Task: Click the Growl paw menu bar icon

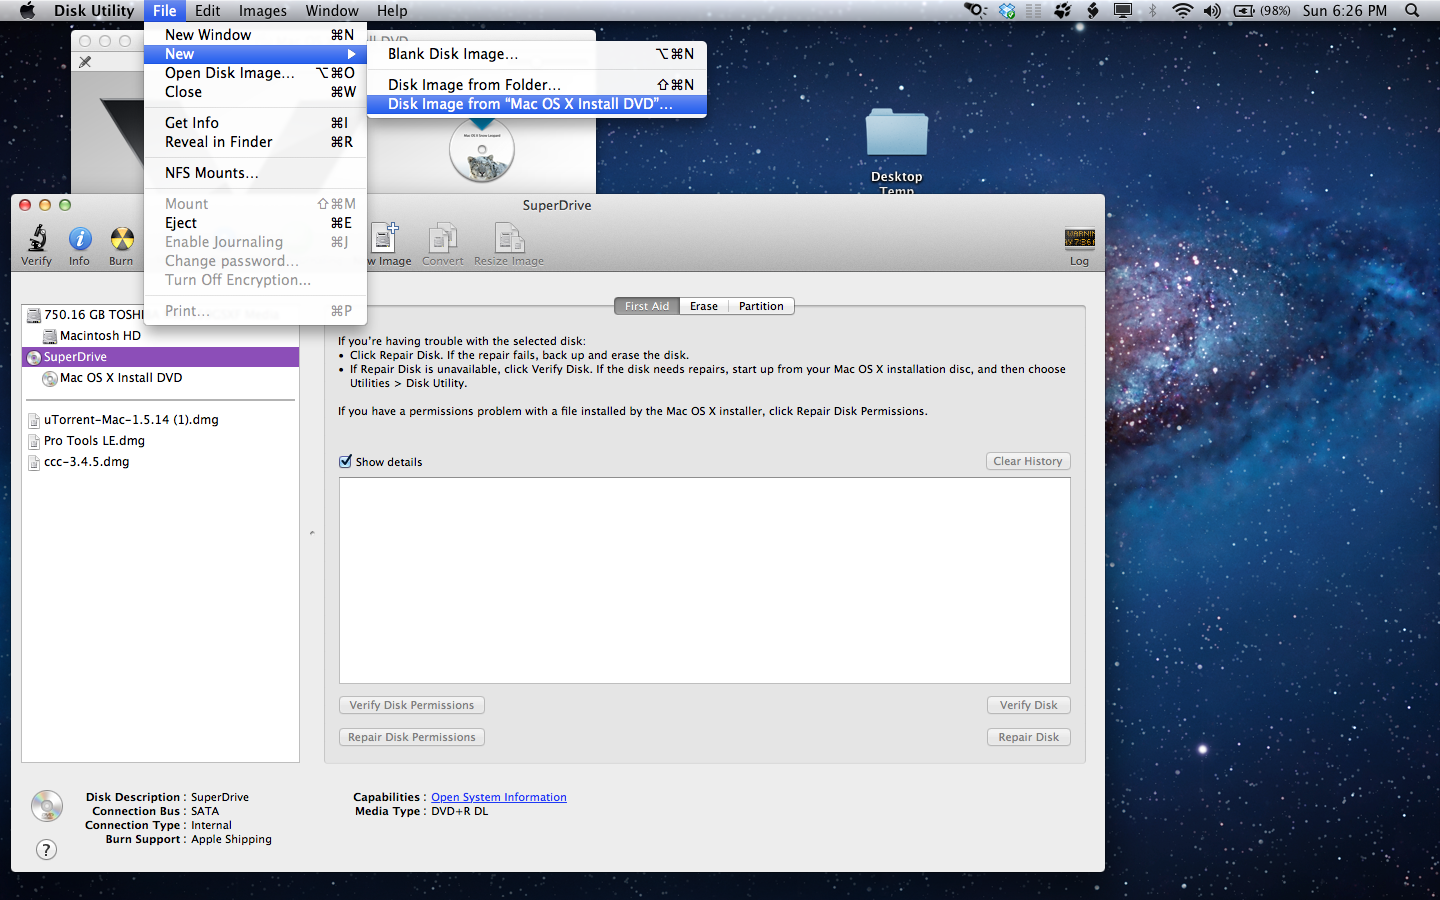Action: tap(1063, 10)
